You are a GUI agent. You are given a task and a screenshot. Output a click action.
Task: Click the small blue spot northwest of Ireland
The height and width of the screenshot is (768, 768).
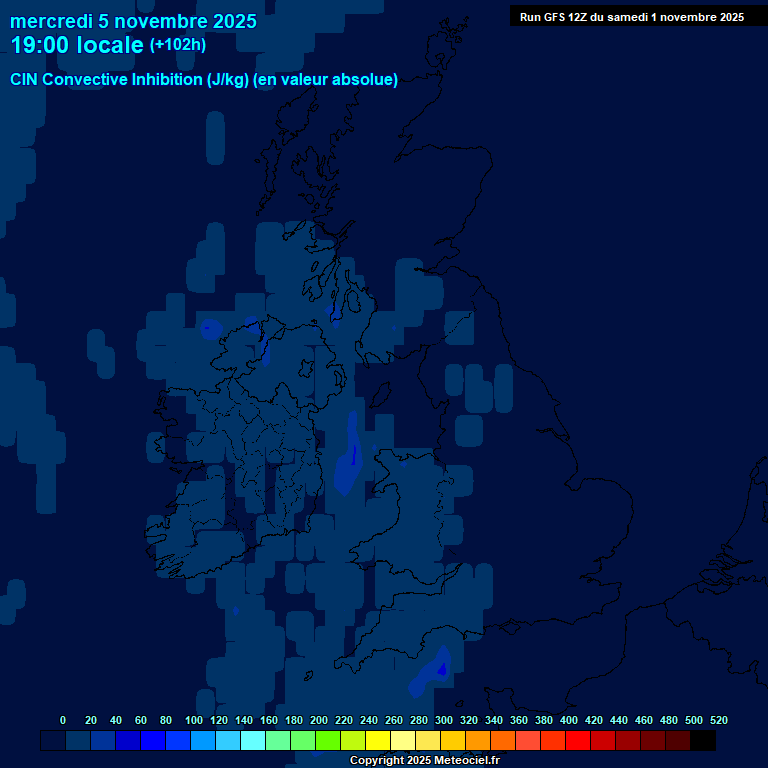click(x=211, y=327)
